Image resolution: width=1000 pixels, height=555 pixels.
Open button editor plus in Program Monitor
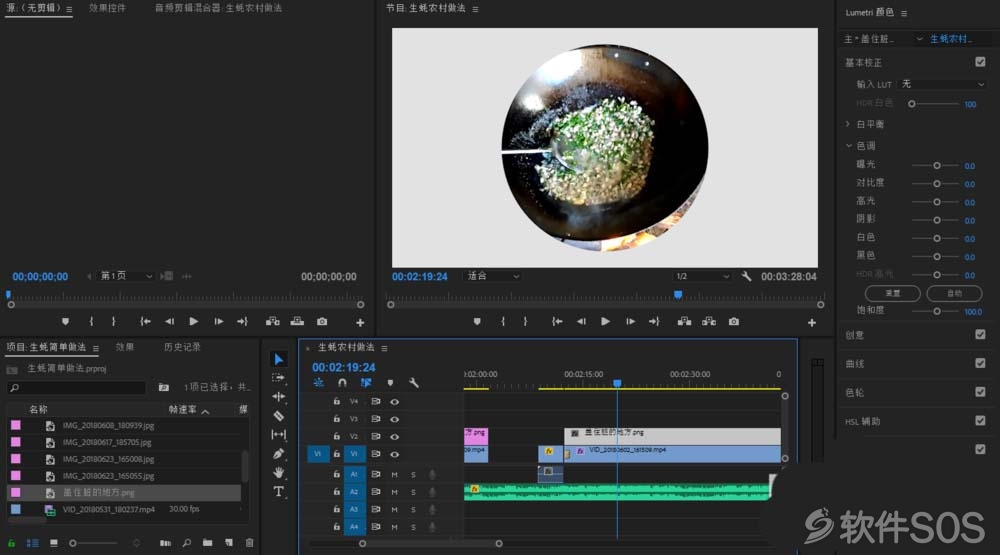coord(812,323)
